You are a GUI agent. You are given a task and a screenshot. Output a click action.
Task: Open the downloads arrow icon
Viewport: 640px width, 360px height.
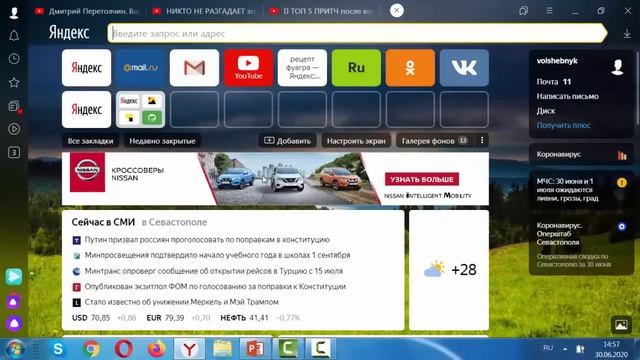[x=627, y=33]
